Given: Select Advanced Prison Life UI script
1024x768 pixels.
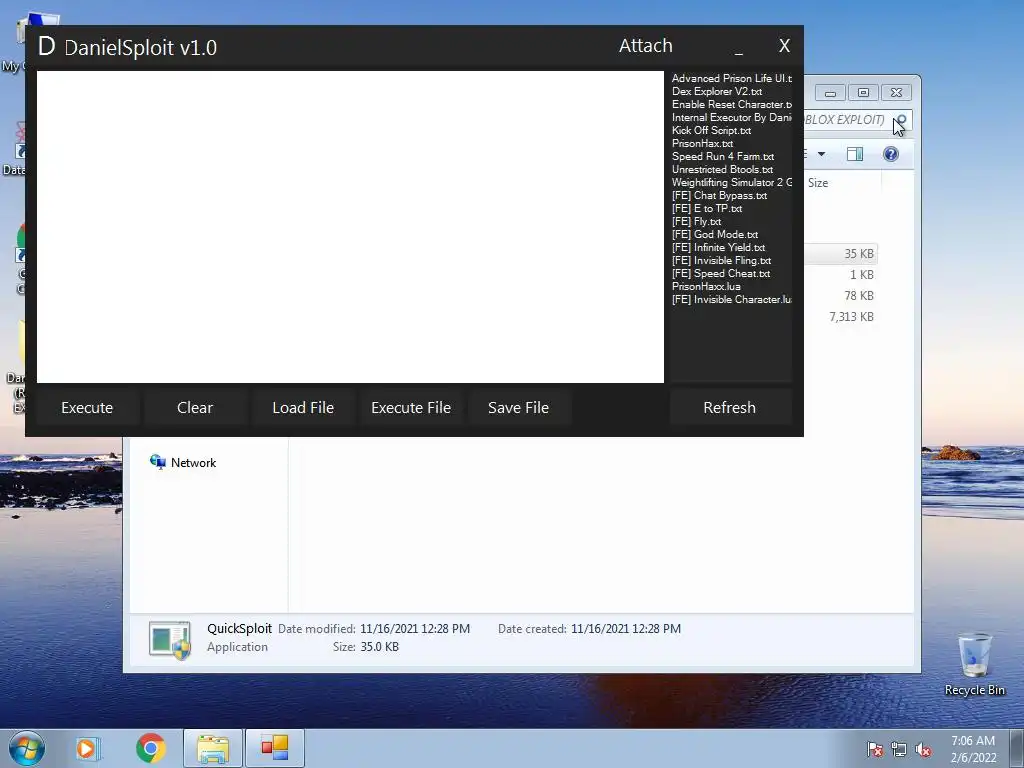Looking at the screenshot, I should [x=731, y=78].
